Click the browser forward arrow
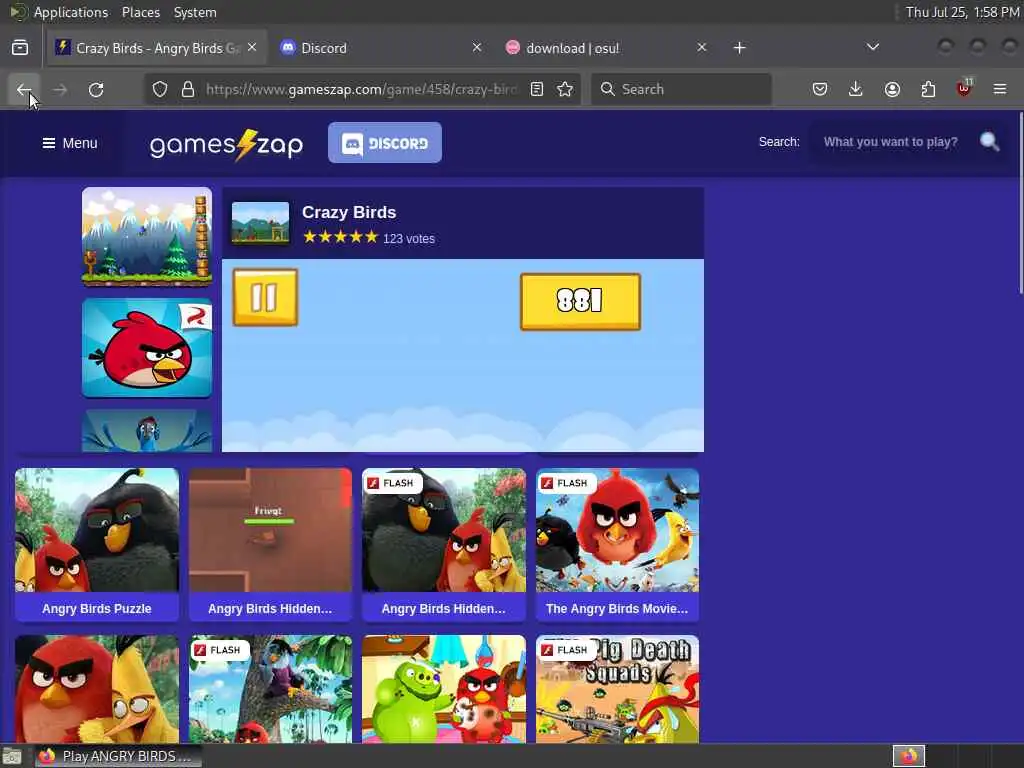The image size is (1024, 768). coord(60,89)
